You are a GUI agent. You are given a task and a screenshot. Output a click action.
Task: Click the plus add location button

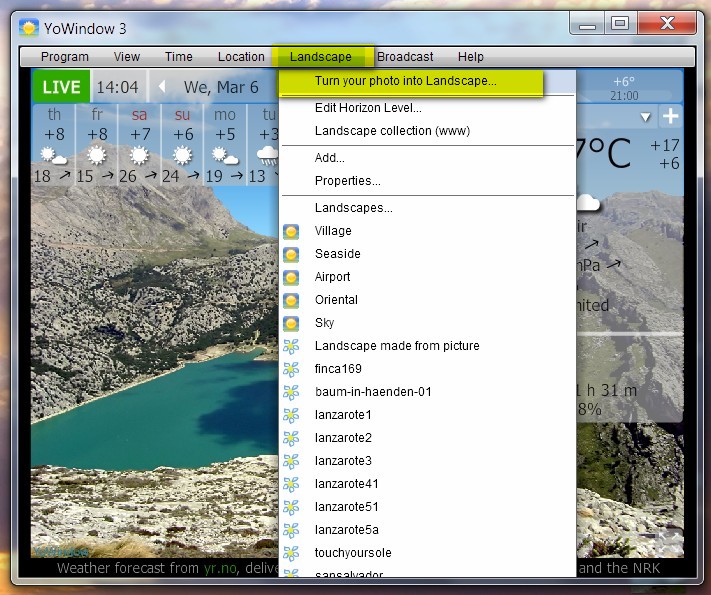tap(671, 117)
